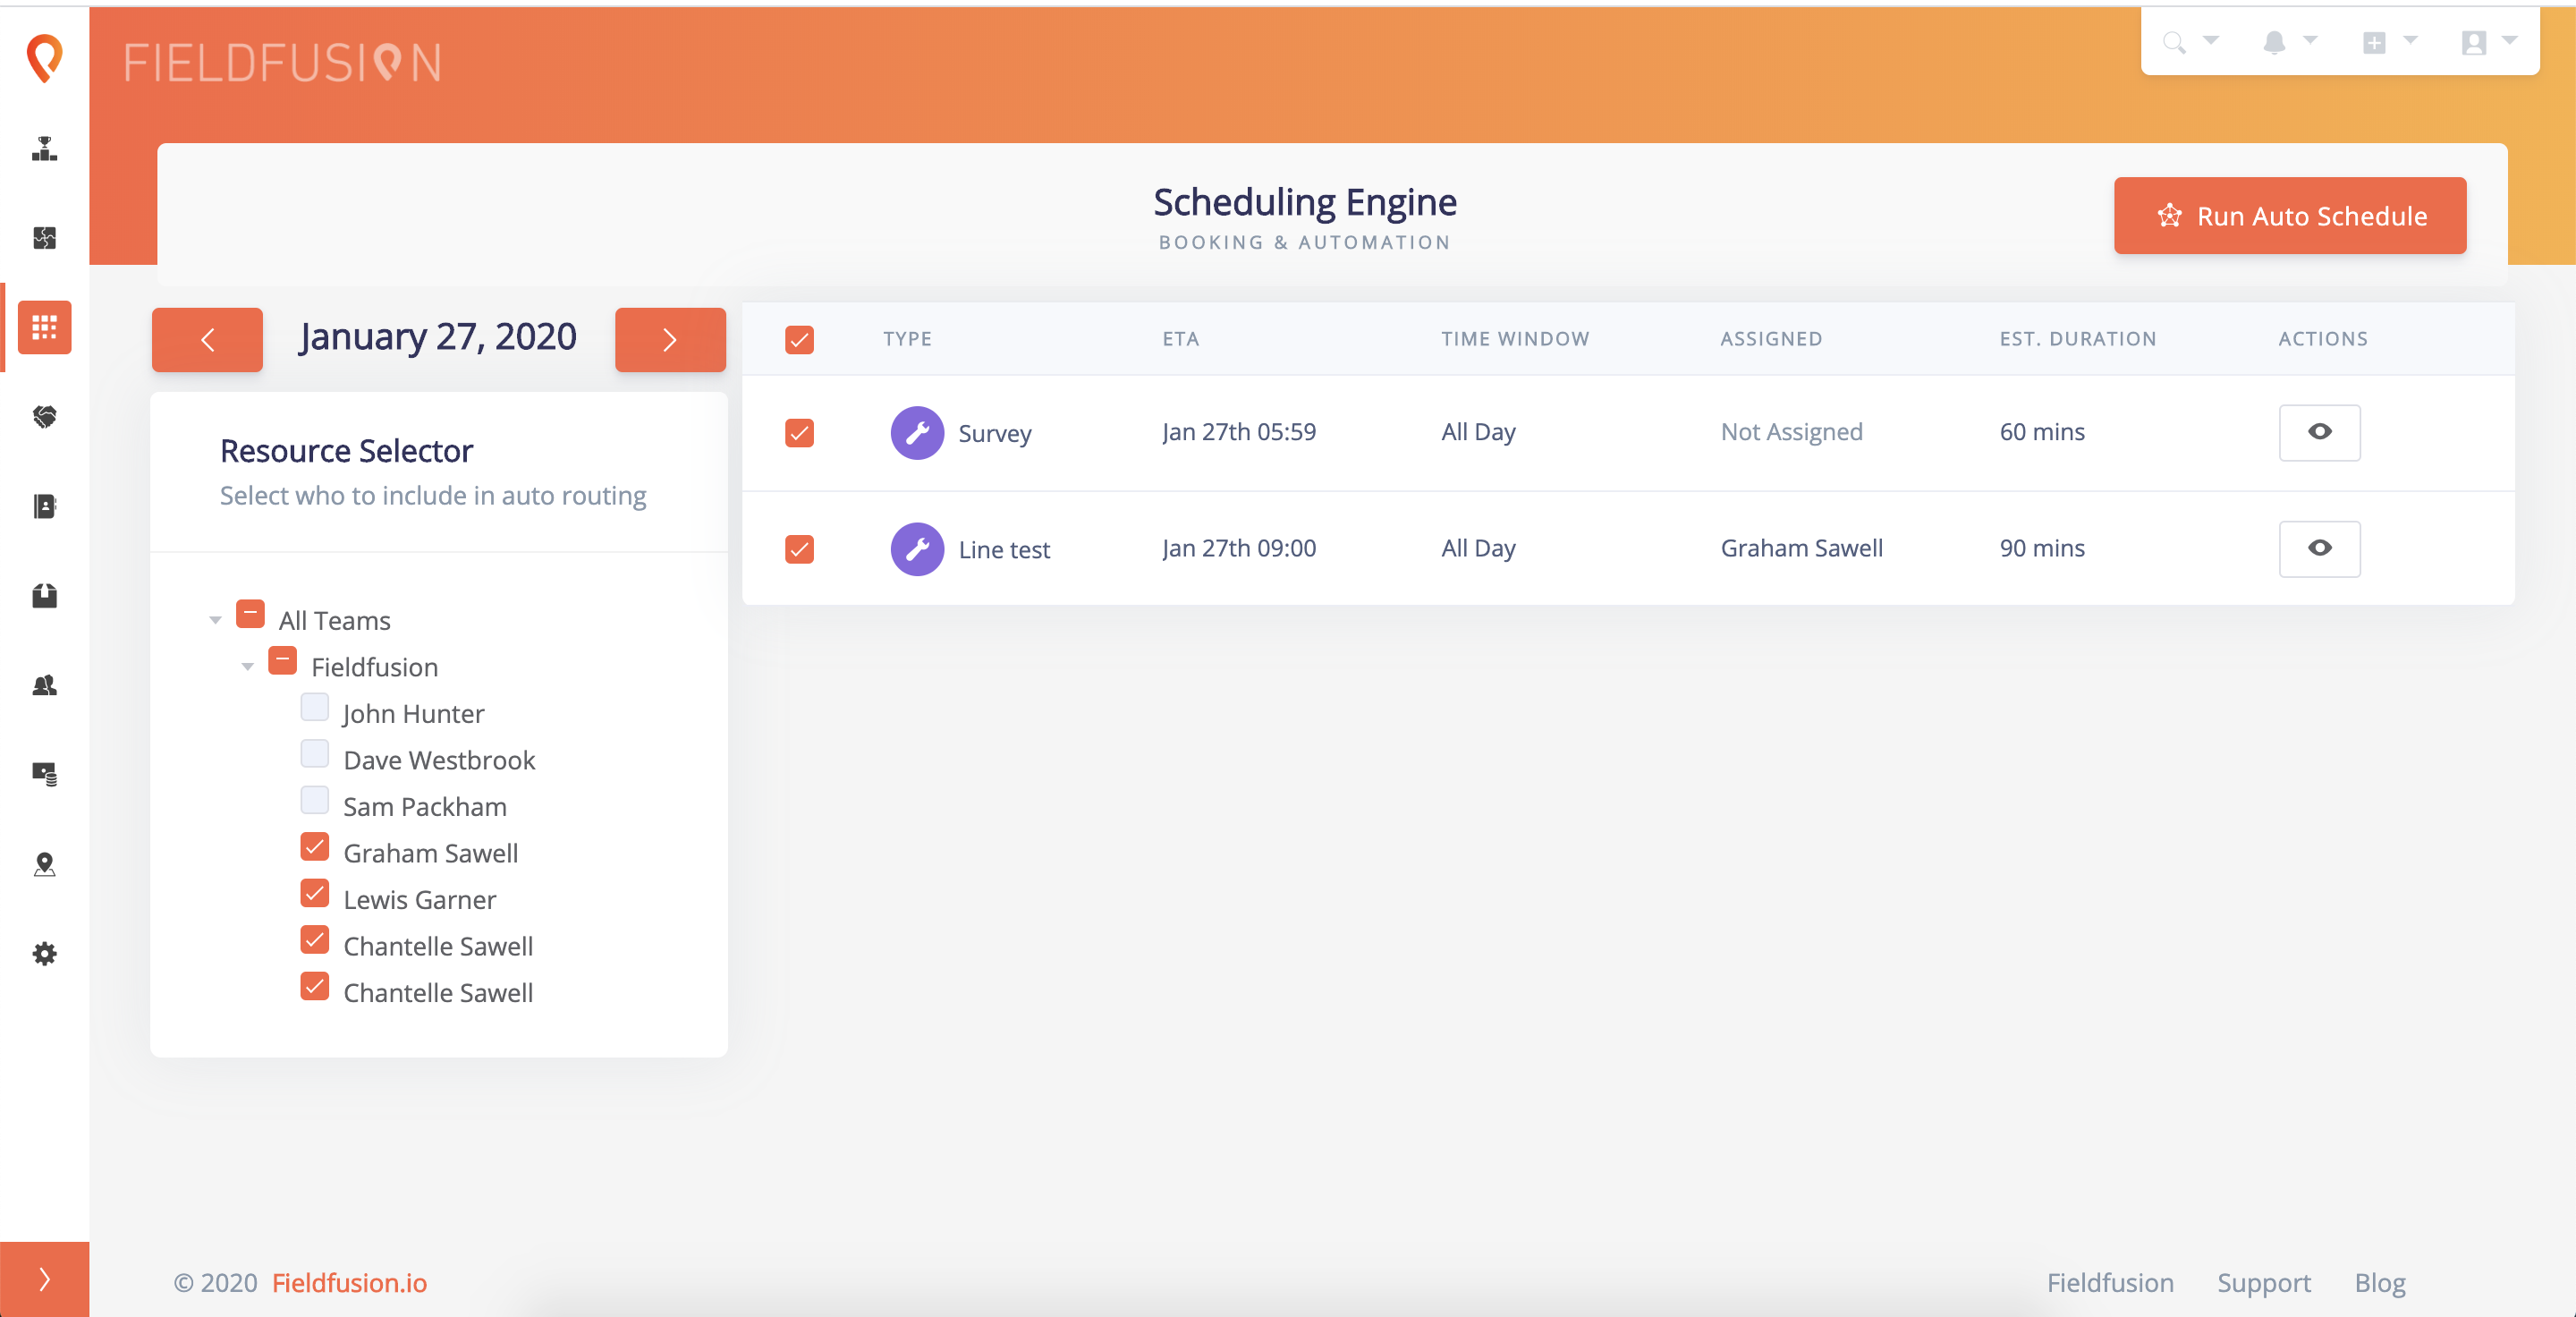
Task: Click the search magnifier icon
Action: click(x=2174, y=42)
